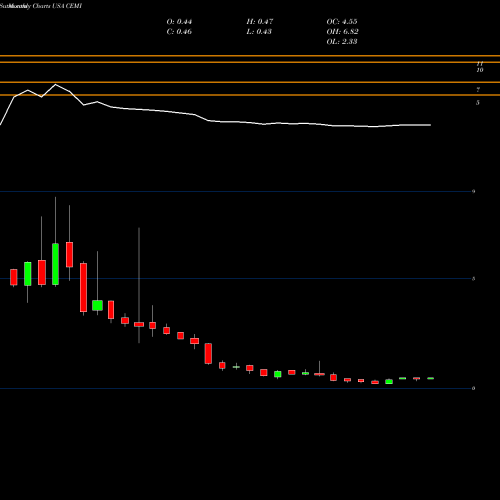
Task: Click the chart title ending in USA CEMI
Action: 41,6
